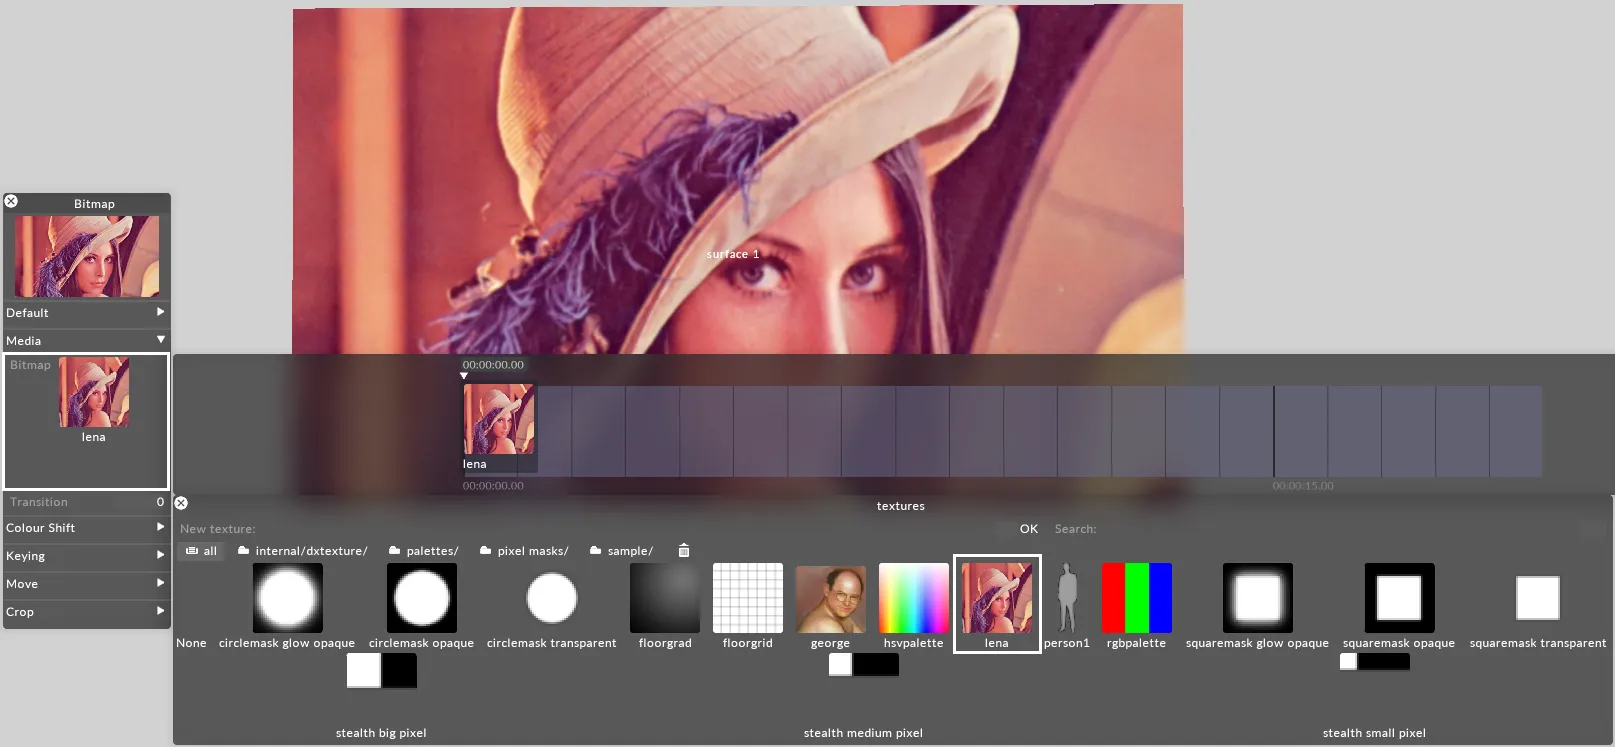The width and height of the screenshot is (1615, 747).
Task: Expand the Crop section
Action: click(86, 612)
